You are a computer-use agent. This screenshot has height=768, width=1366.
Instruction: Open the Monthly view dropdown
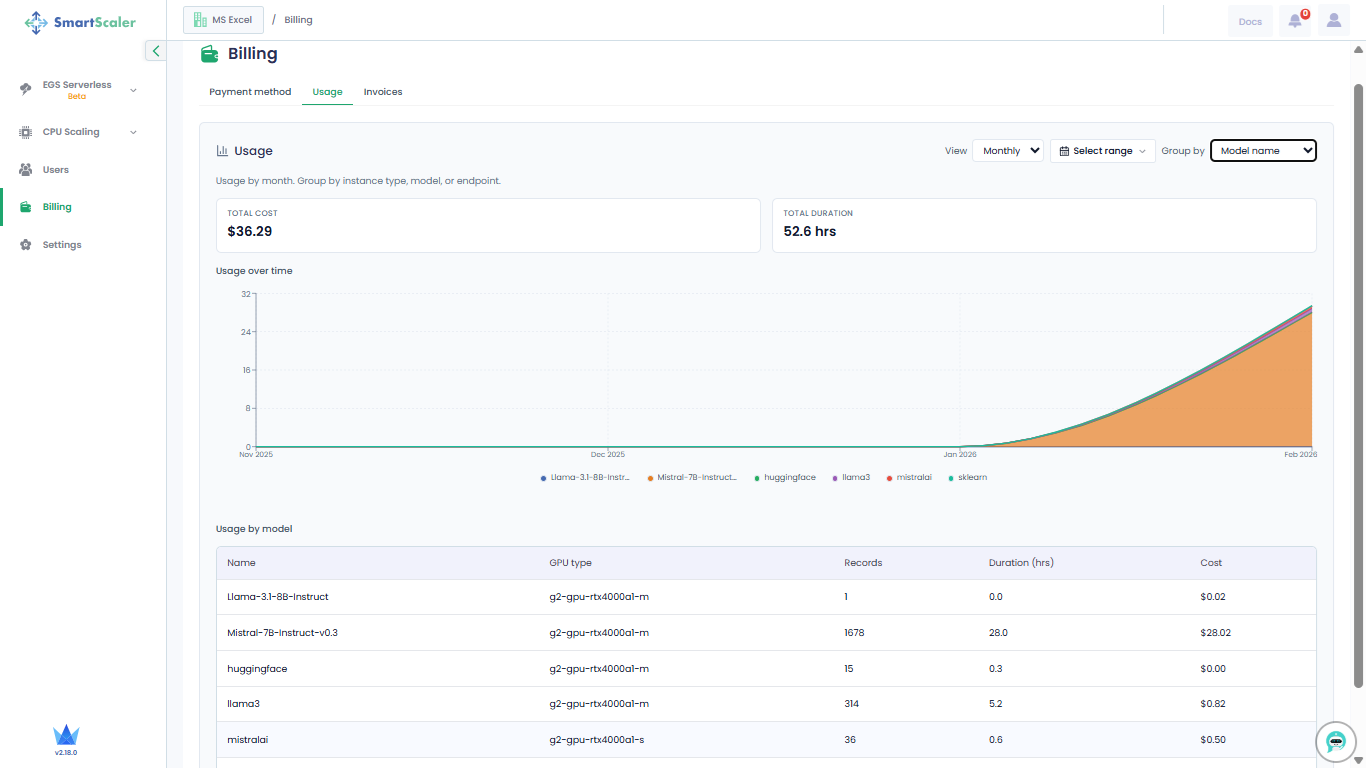1007,151
